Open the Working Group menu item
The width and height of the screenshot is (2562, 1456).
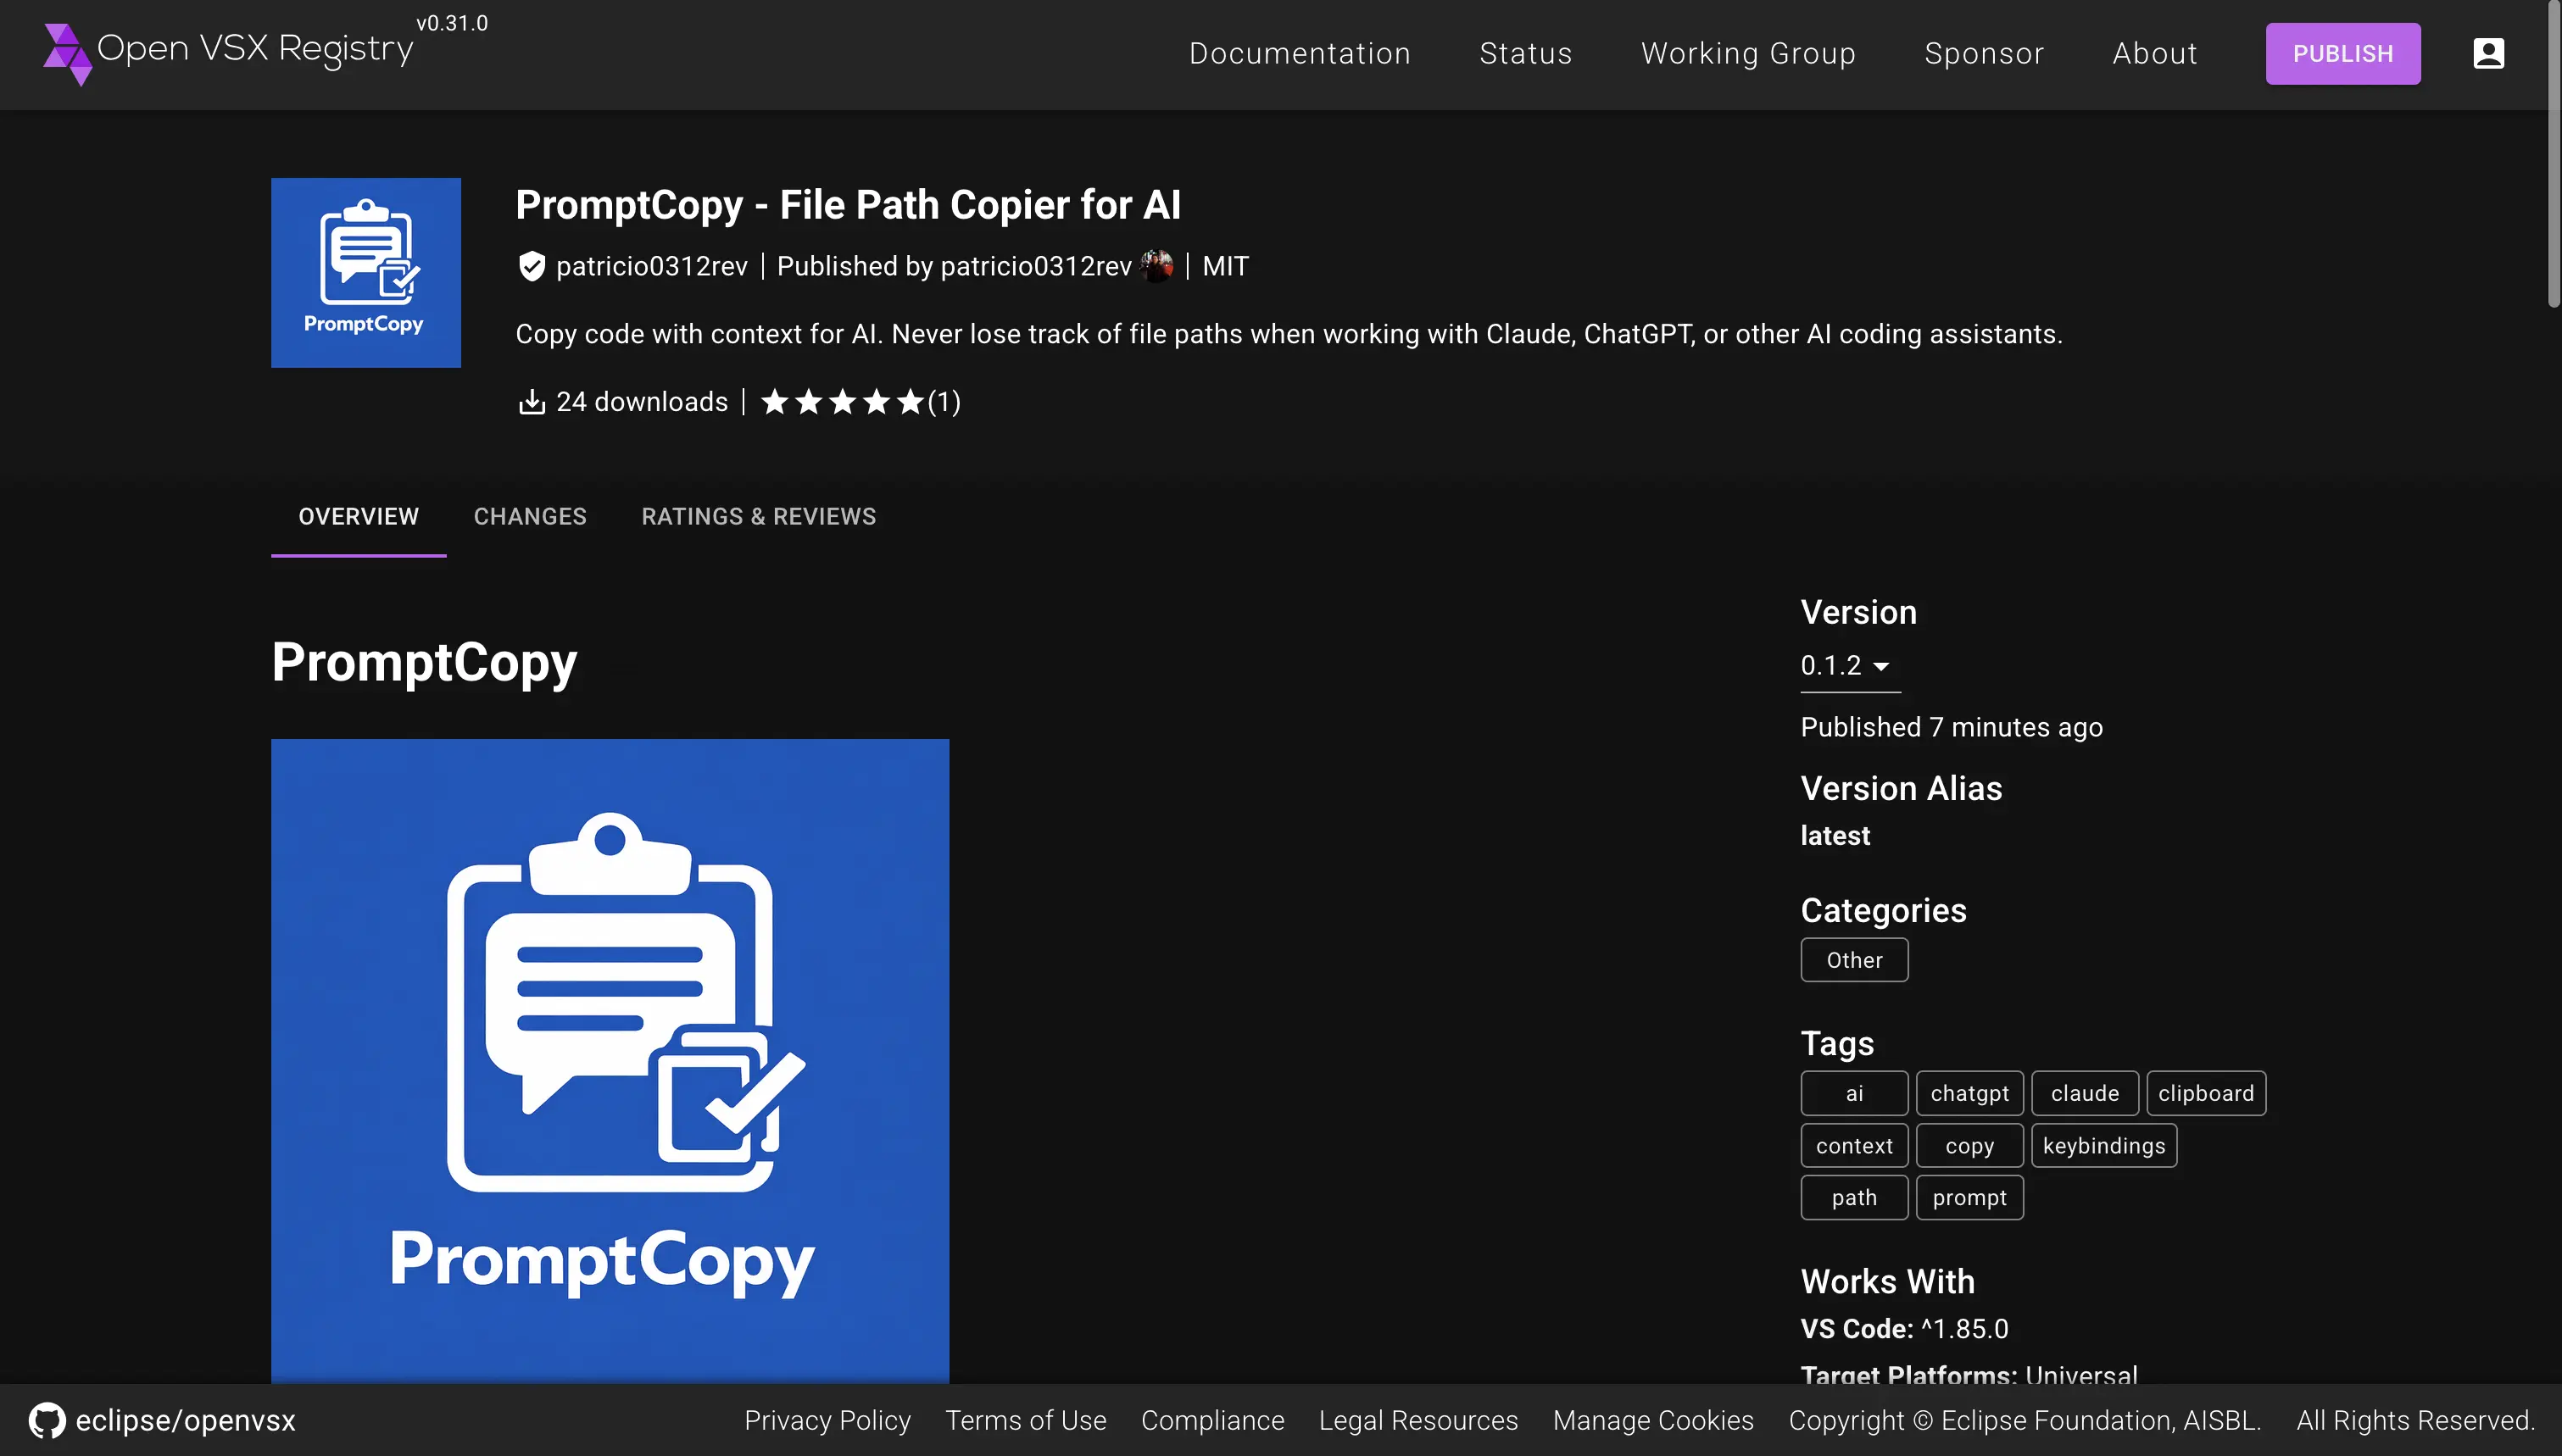point(1748,53)
